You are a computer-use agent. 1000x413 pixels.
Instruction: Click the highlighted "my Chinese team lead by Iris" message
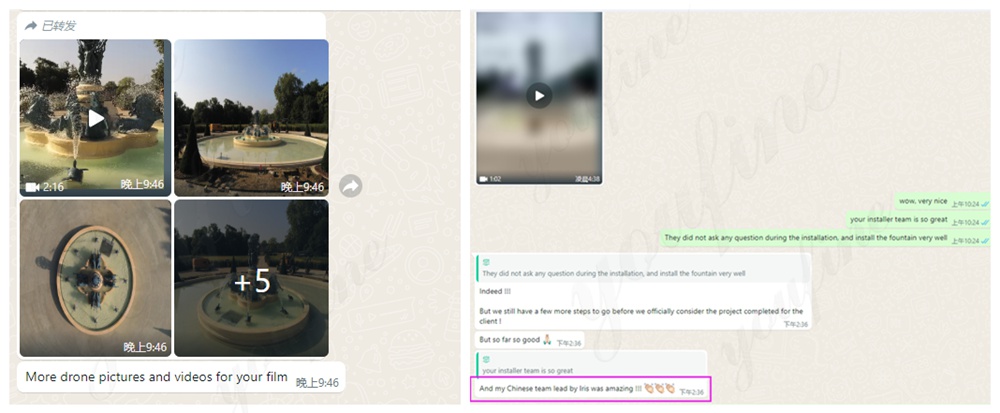(590, 389)
